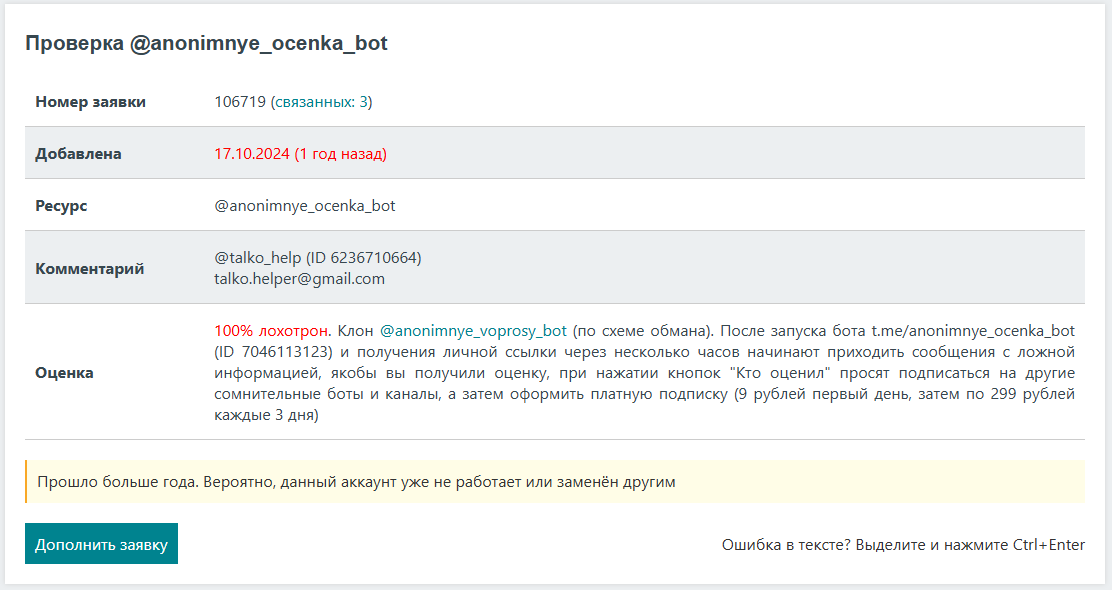Viewport: 1112px width, 590px height.
Task: Click the 'Ошибка в тексте? Выделите и нажмите Ctrl+Enter' hint
Action: pos(904,545)
